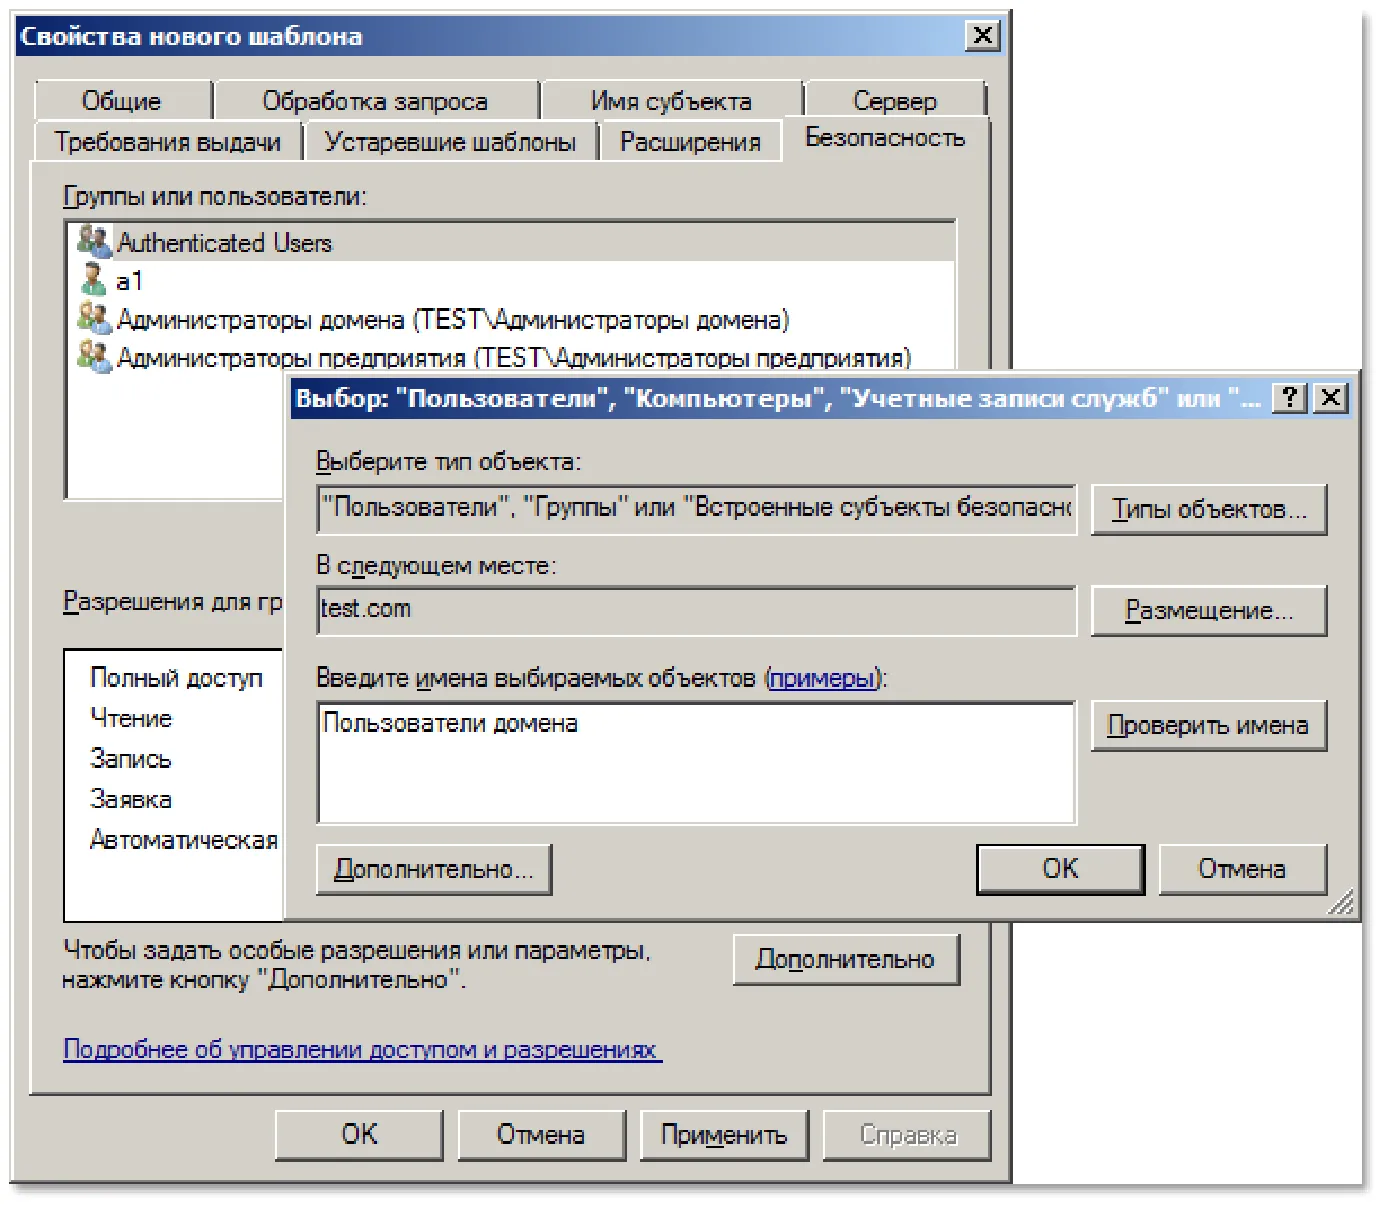Image resolution: width=1383 pixels, height=1206 pixels.
Task: Go to the Требования выдачи tab
Action: tap(167, 142)
